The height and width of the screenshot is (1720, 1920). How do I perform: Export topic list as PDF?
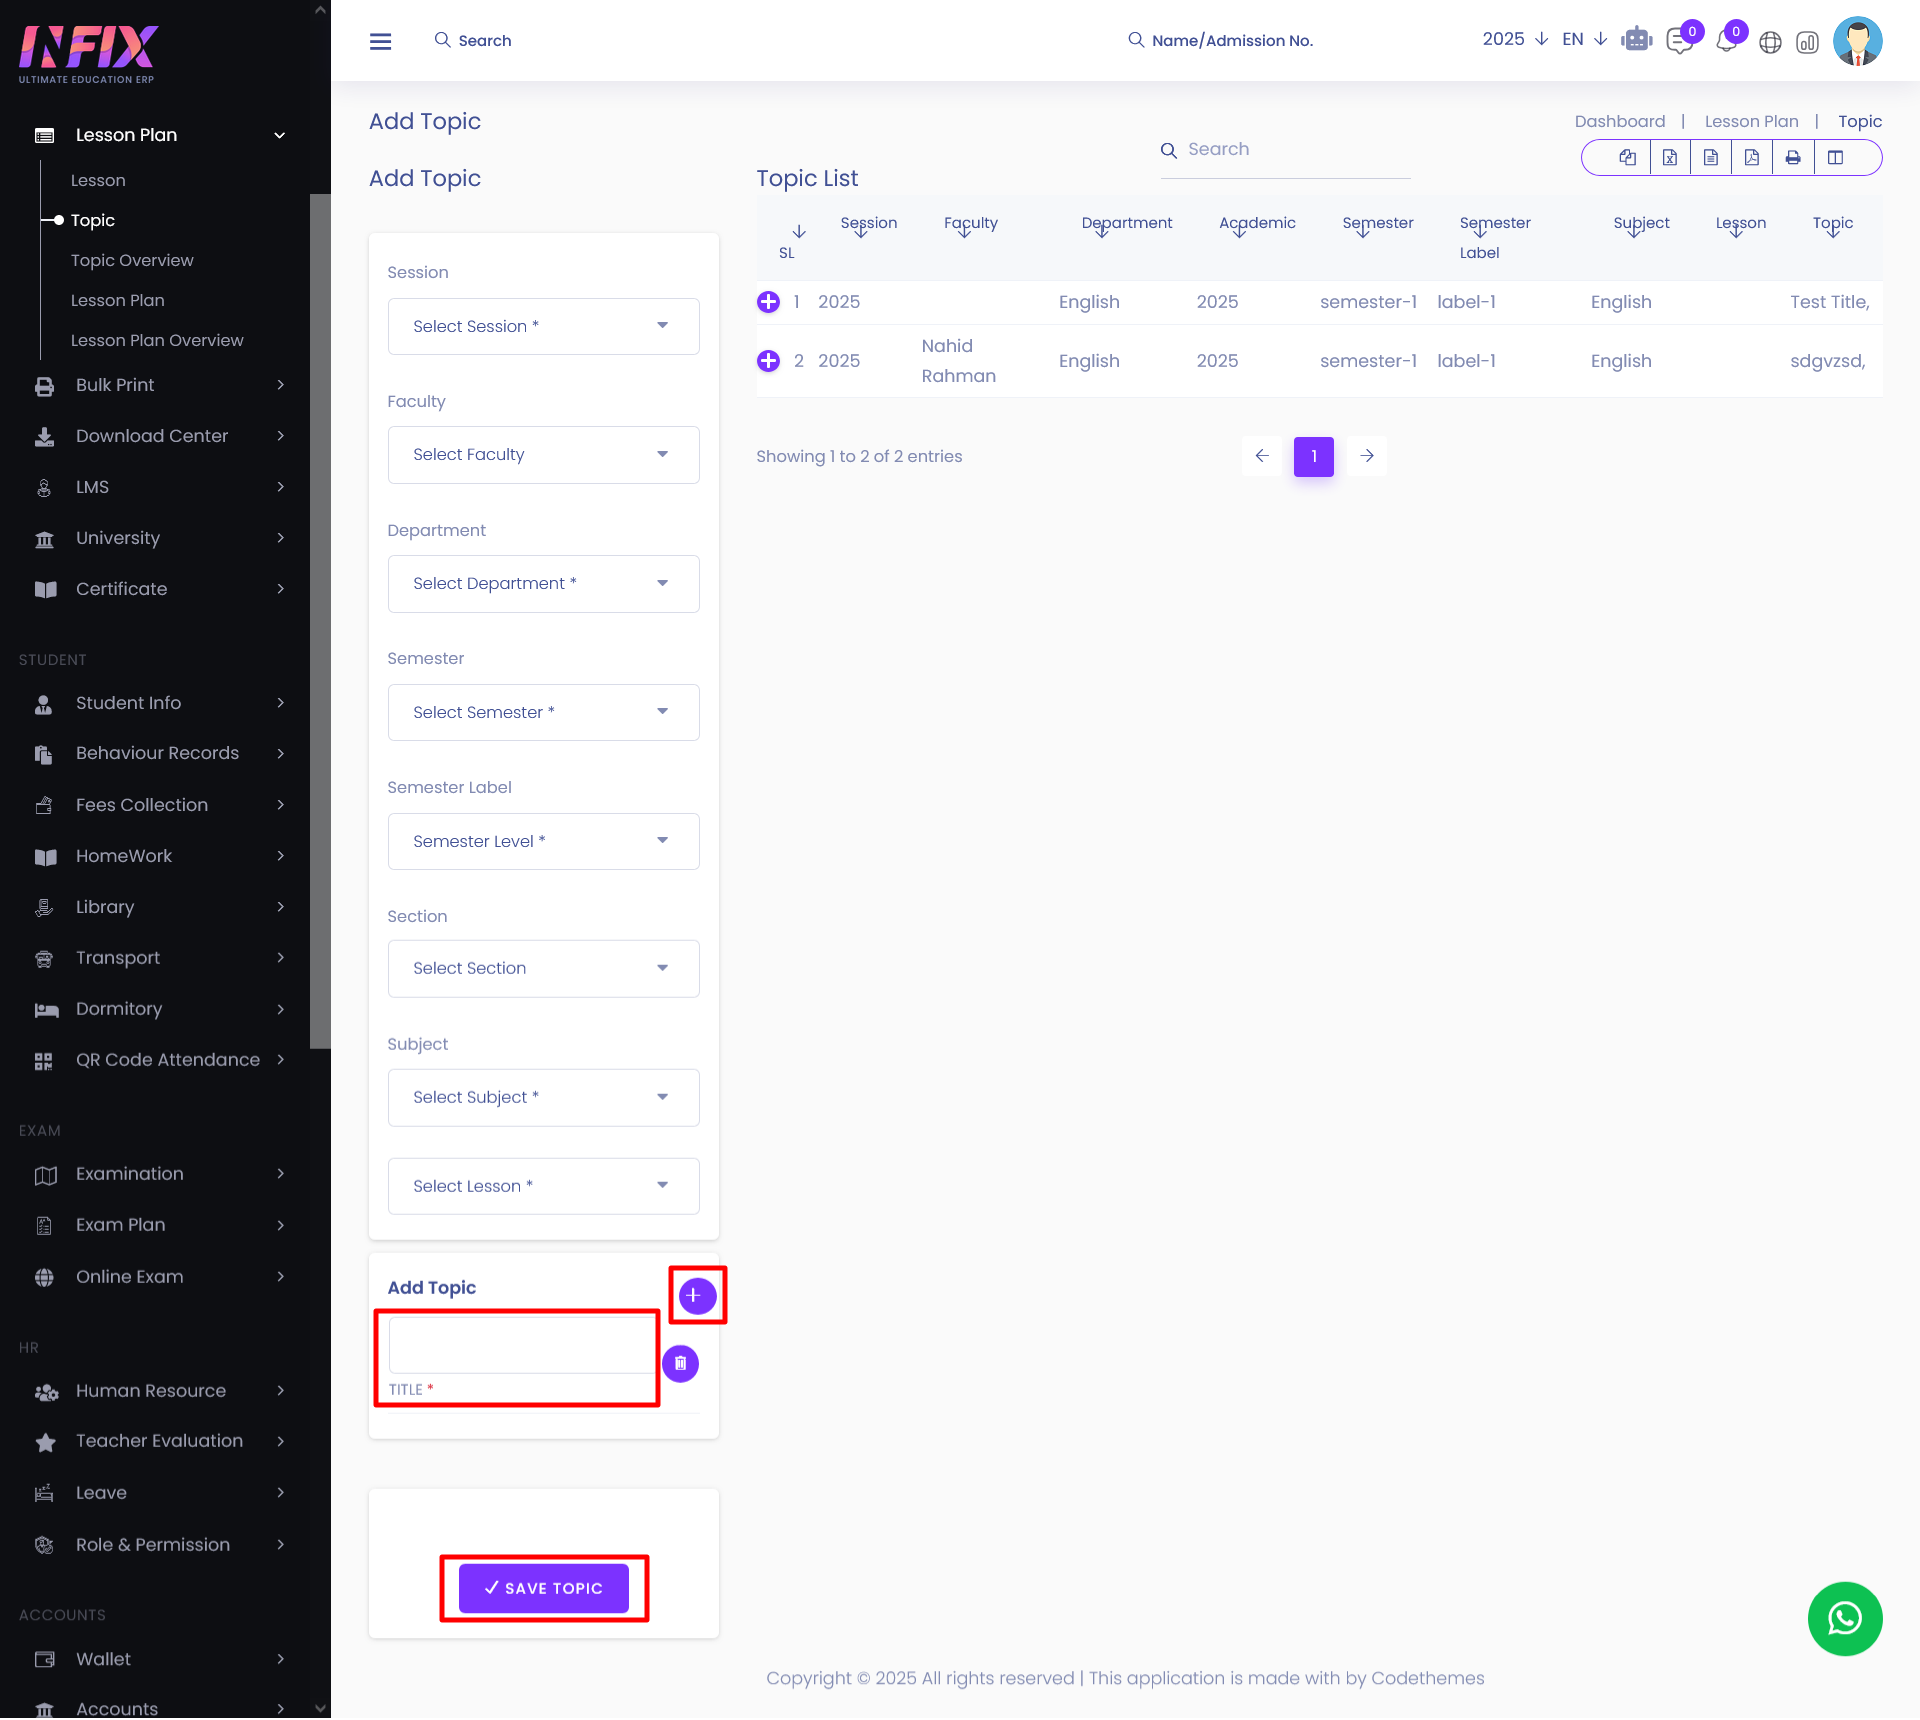1752,157
